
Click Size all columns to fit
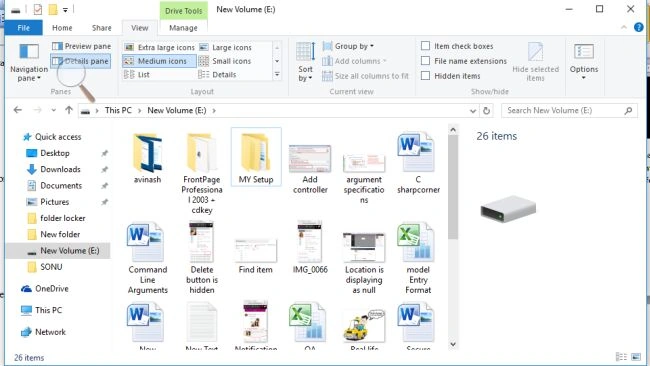coord(366,76)
